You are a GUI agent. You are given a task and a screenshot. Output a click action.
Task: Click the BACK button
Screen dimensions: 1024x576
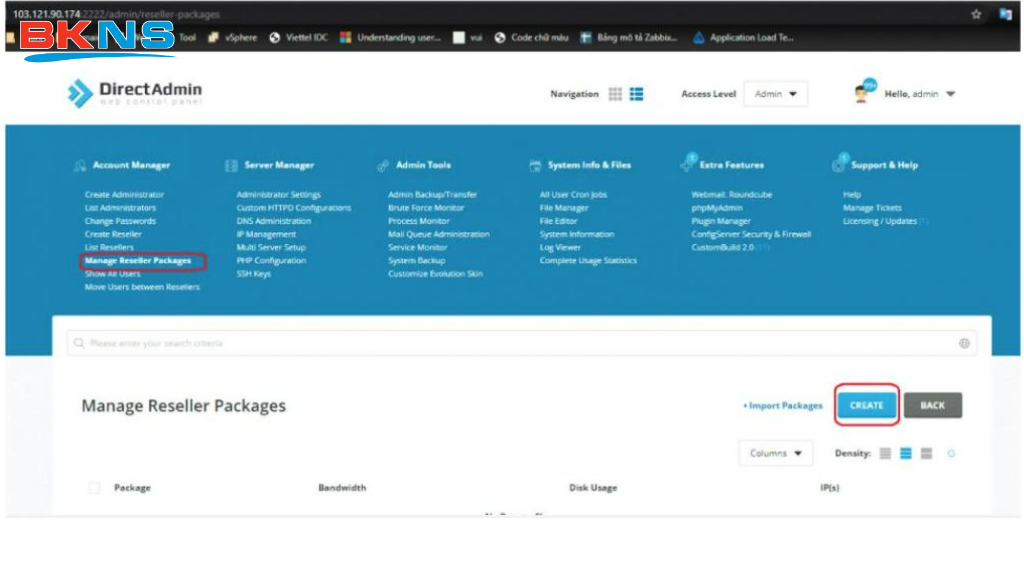(x=931, y=405)
